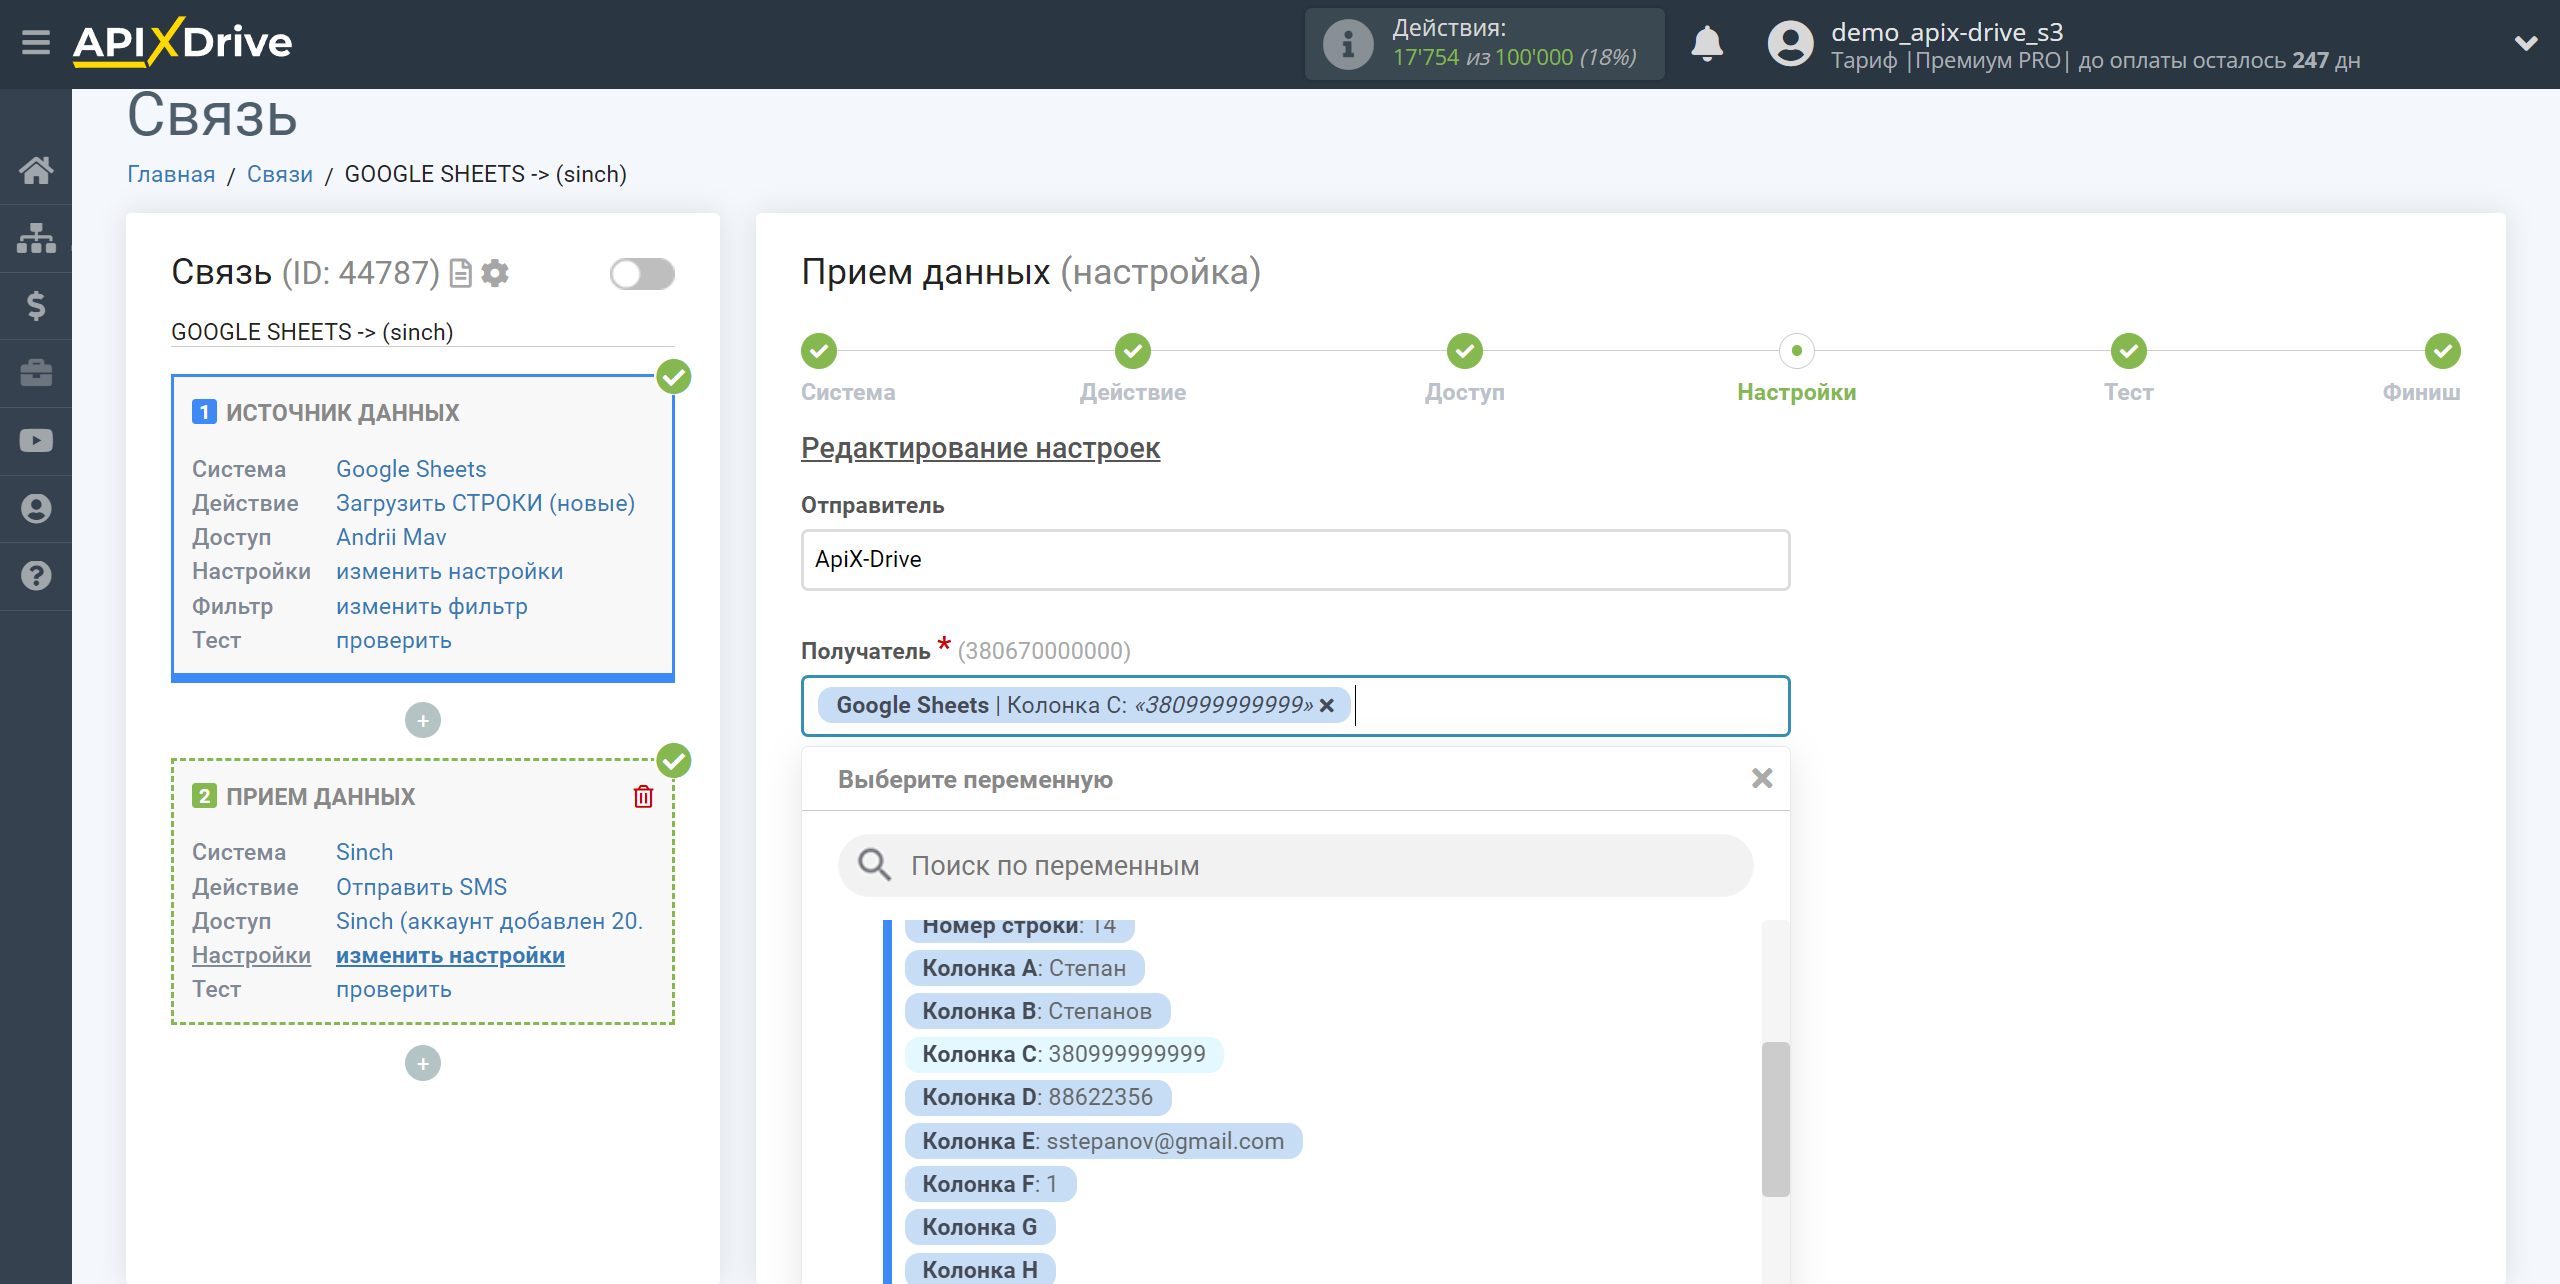
Task: Click receiver изменить настройки link
Action: pyautogui.click(x=450, y=955)
